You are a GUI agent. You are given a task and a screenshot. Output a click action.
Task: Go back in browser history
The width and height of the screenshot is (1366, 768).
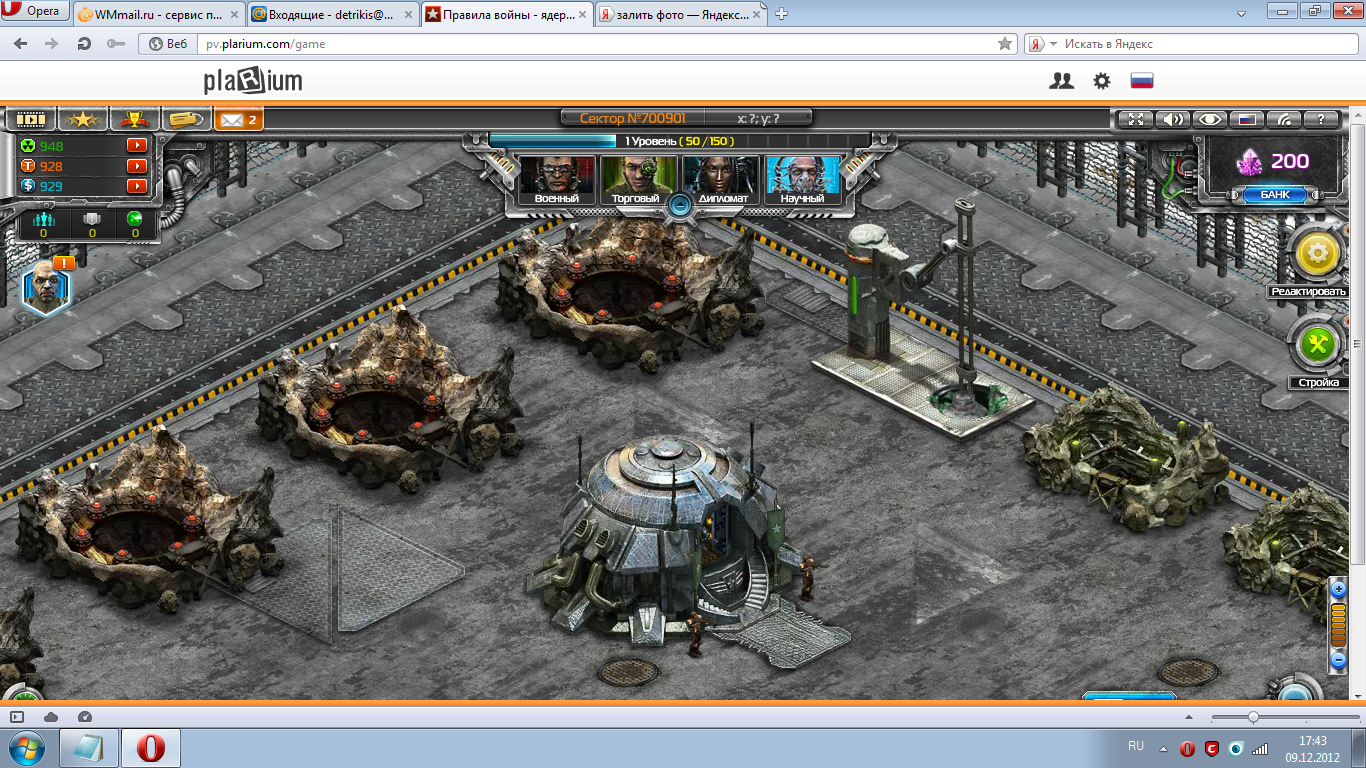pos(21,44)
